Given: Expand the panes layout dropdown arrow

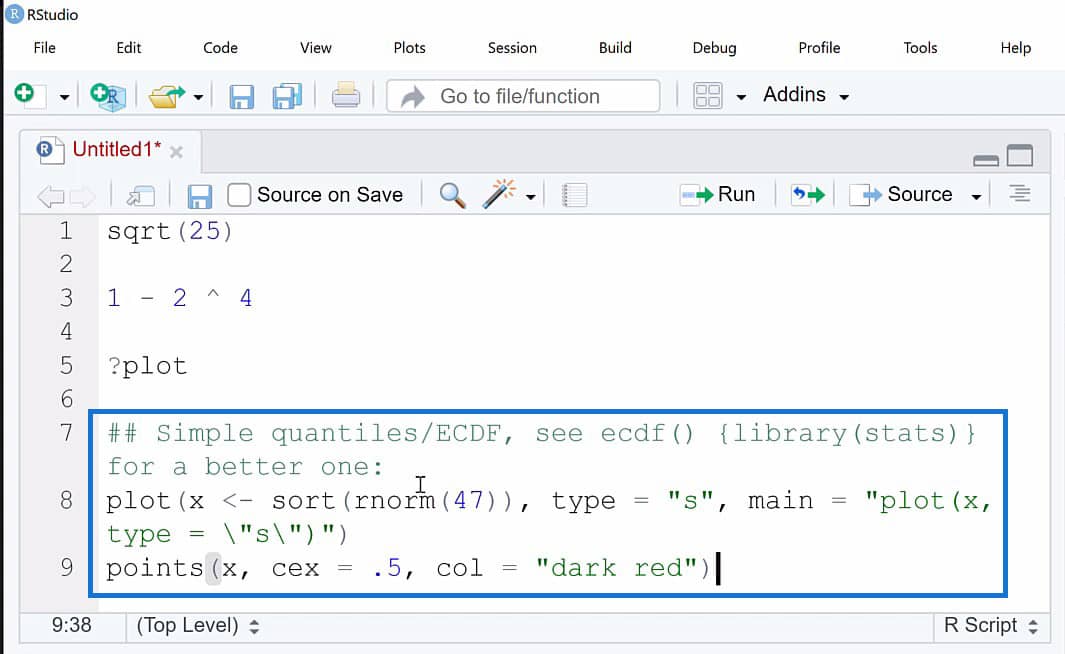Looking at the screenshot, I should pyautogui.click(x=741, y=97).
